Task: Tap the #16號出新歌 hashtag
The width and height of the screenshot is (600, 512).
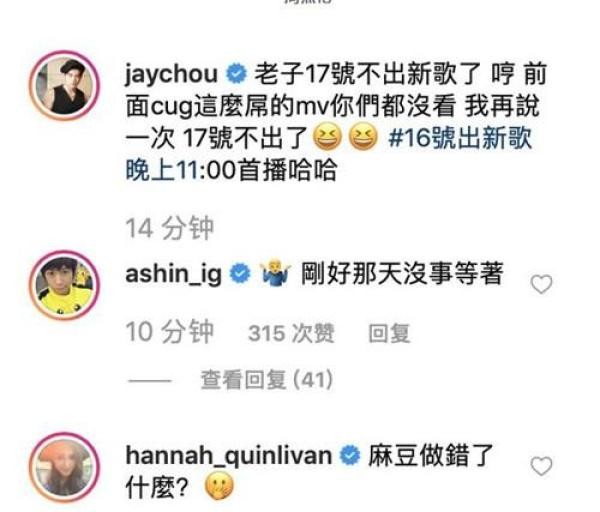Action: [x=460, y=138]
